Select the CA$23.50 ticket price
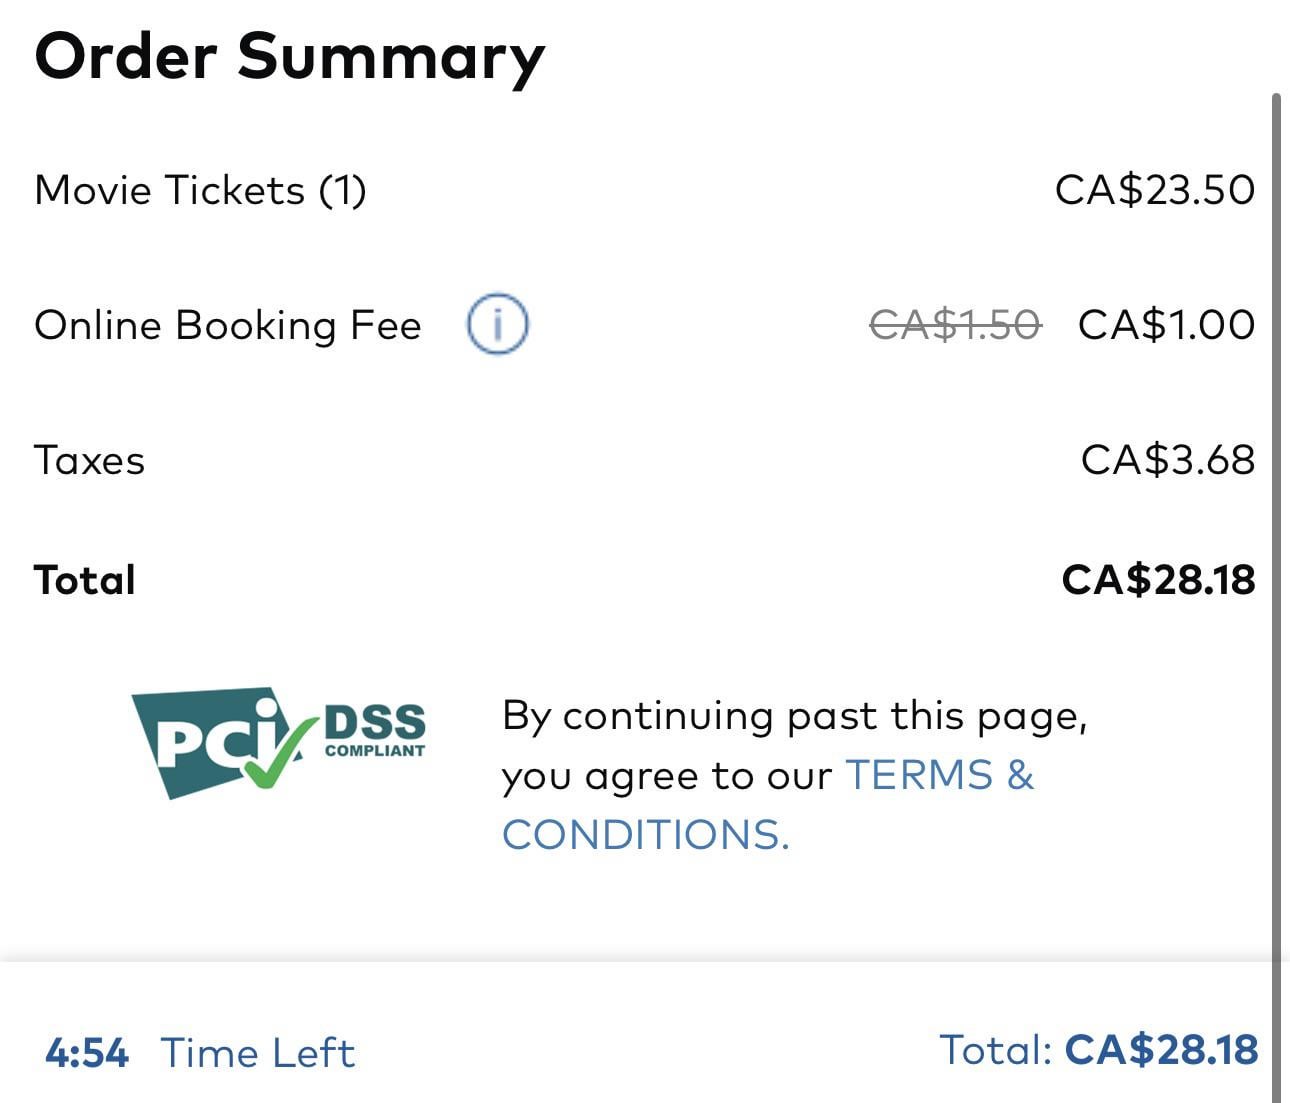Image resolution: width=1290 pixels, height=1103 pixels. tap(1155, 190)
